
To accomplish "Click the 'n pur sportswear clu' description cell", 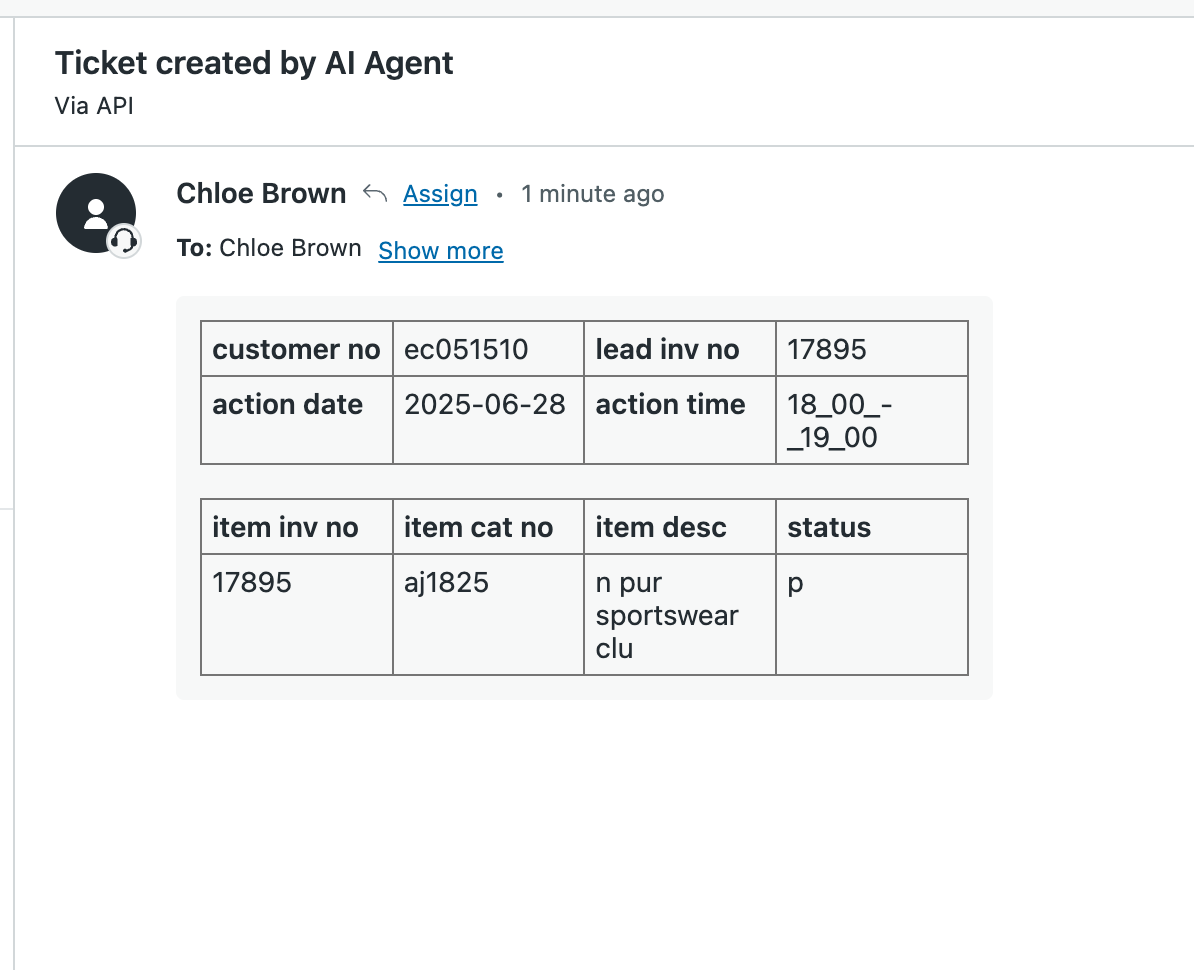I will (667, 615).
